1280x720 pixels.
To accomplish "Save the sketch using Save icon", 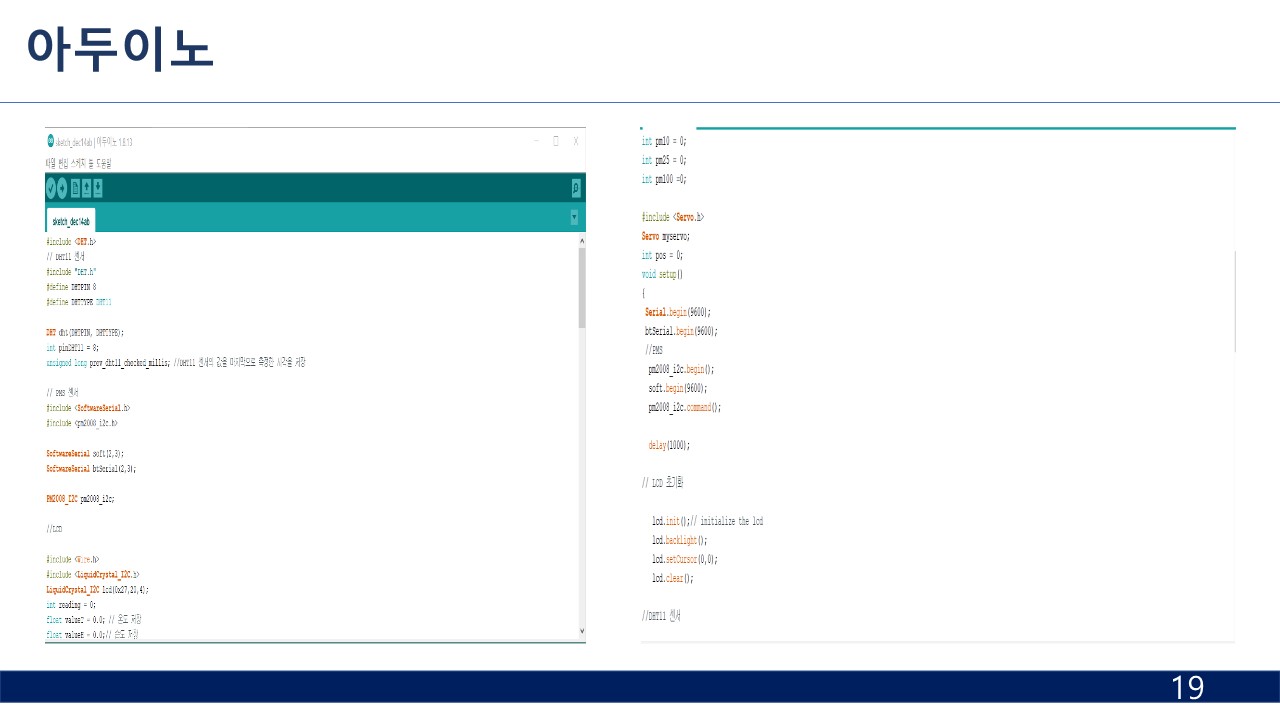I will [98, 188].
